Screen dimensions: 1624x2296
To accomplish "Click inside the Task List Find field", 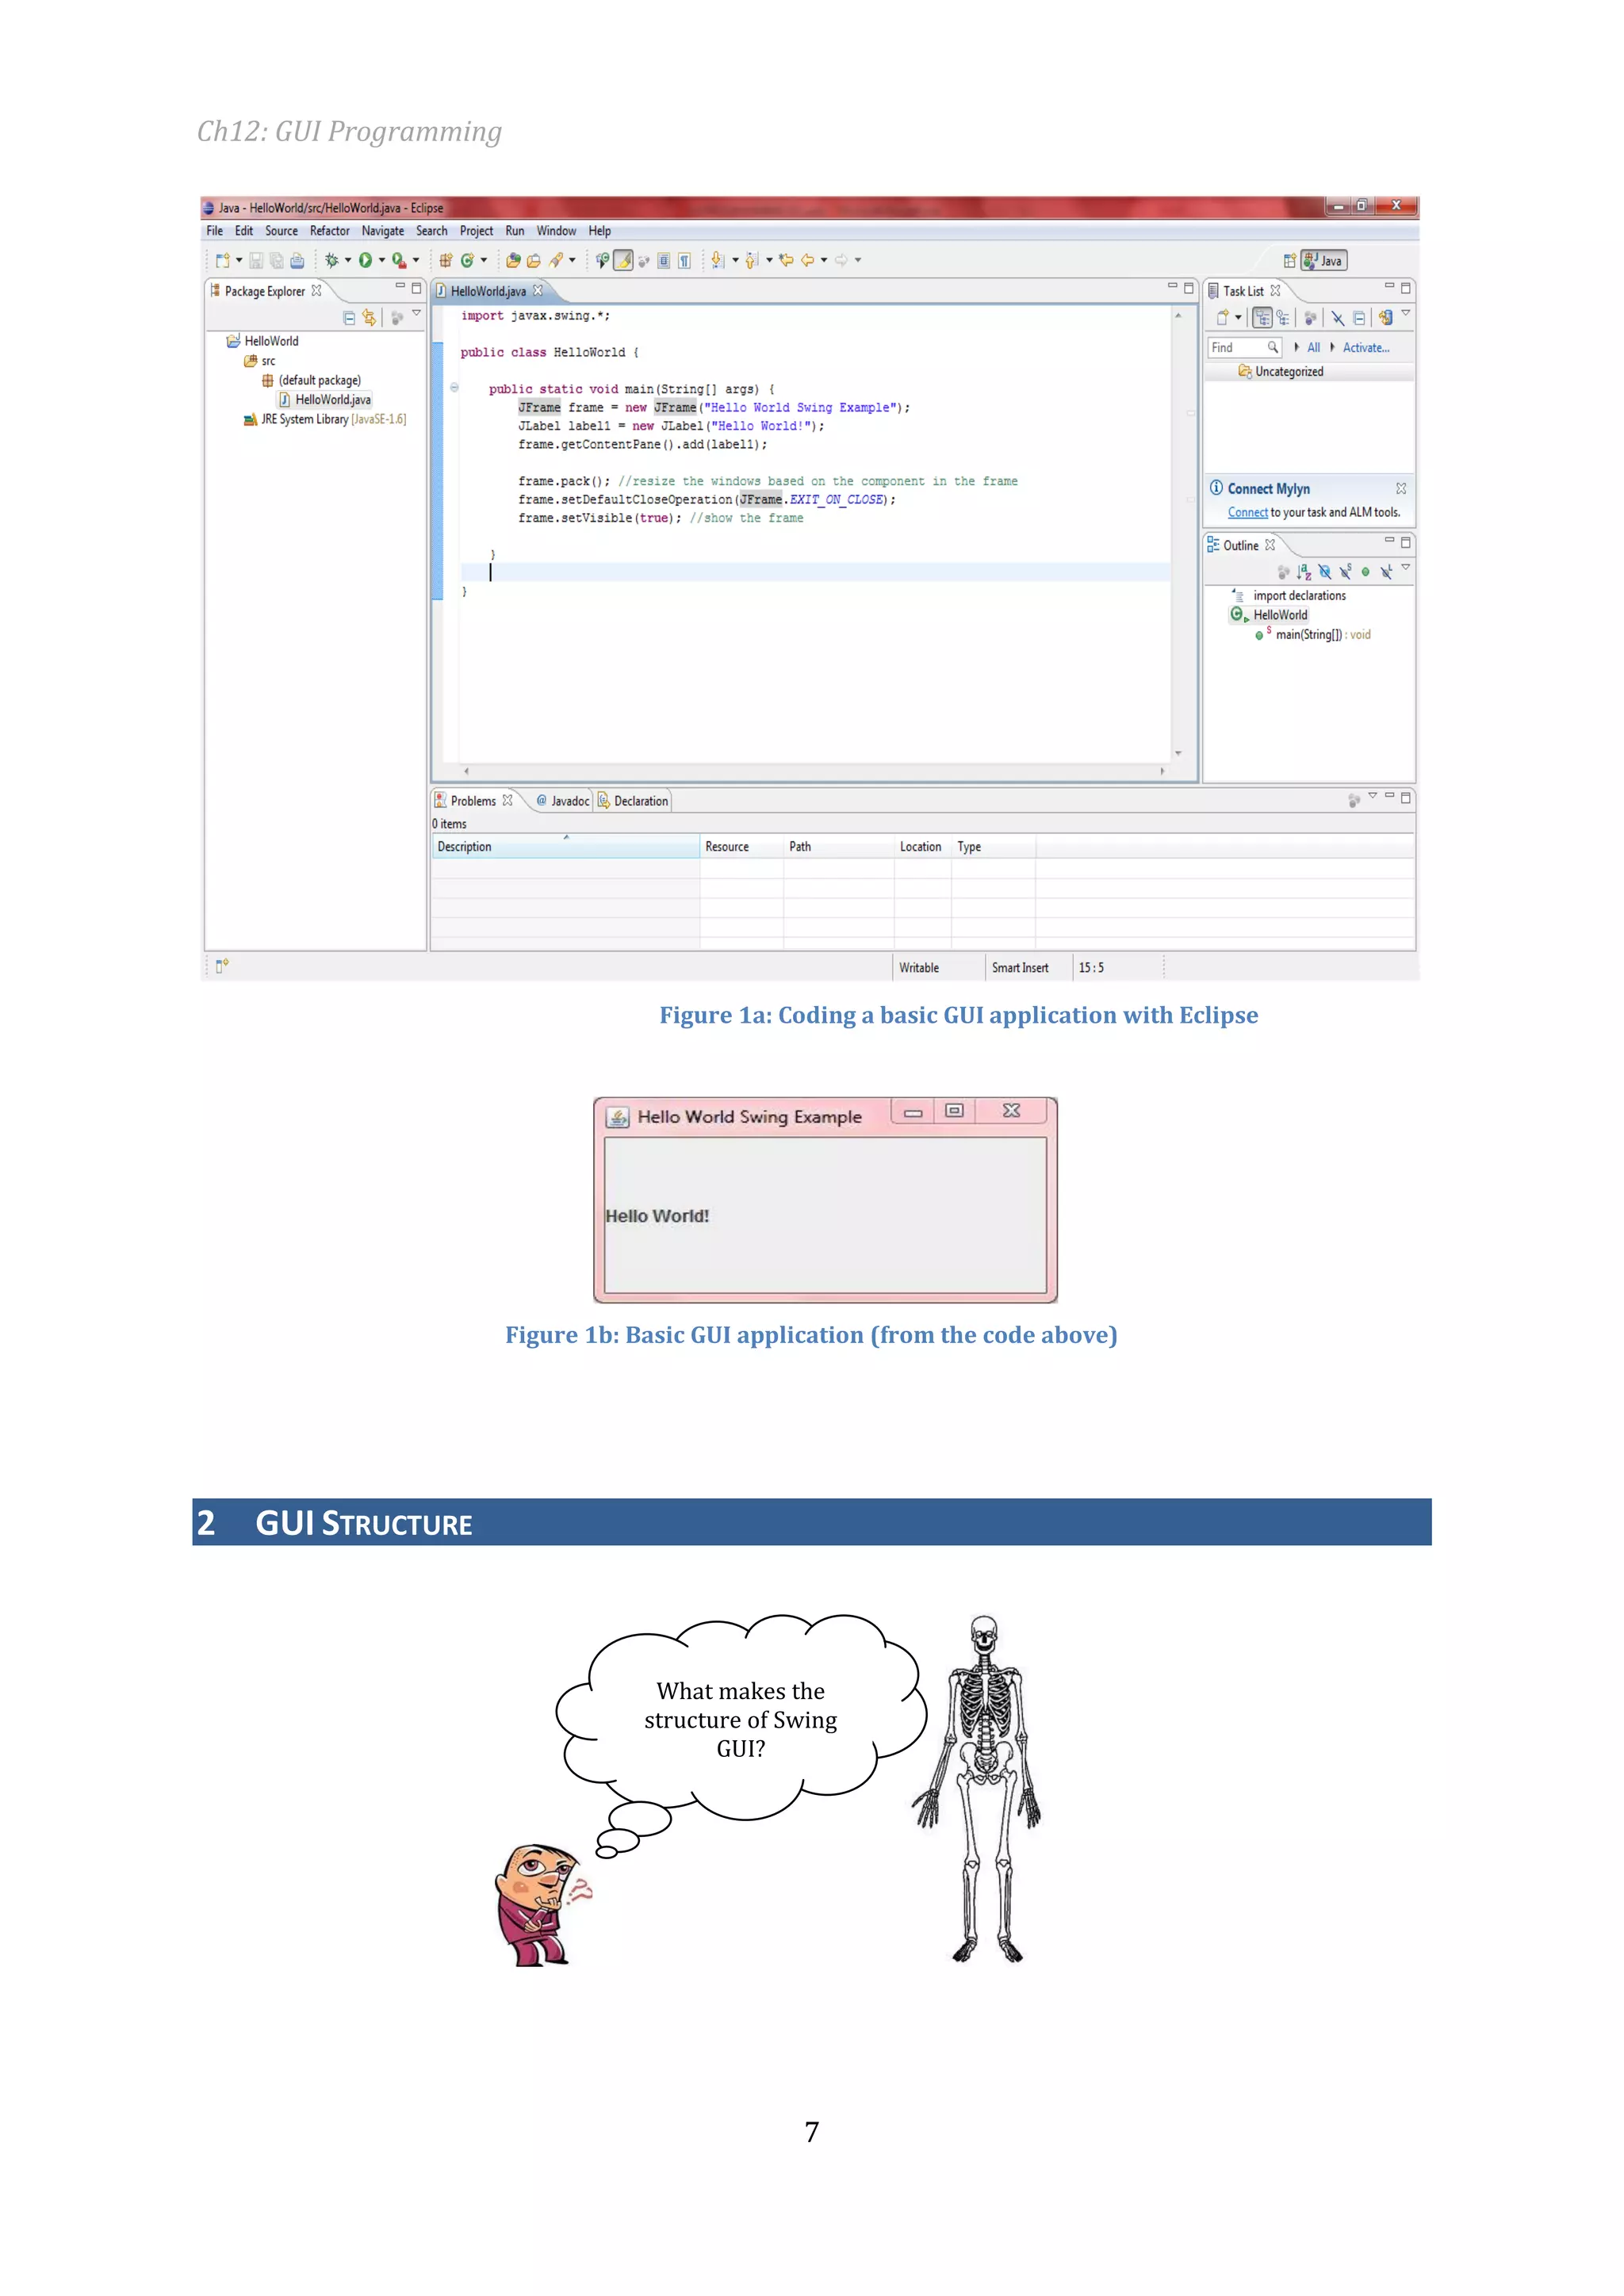I will [1245, 348].
